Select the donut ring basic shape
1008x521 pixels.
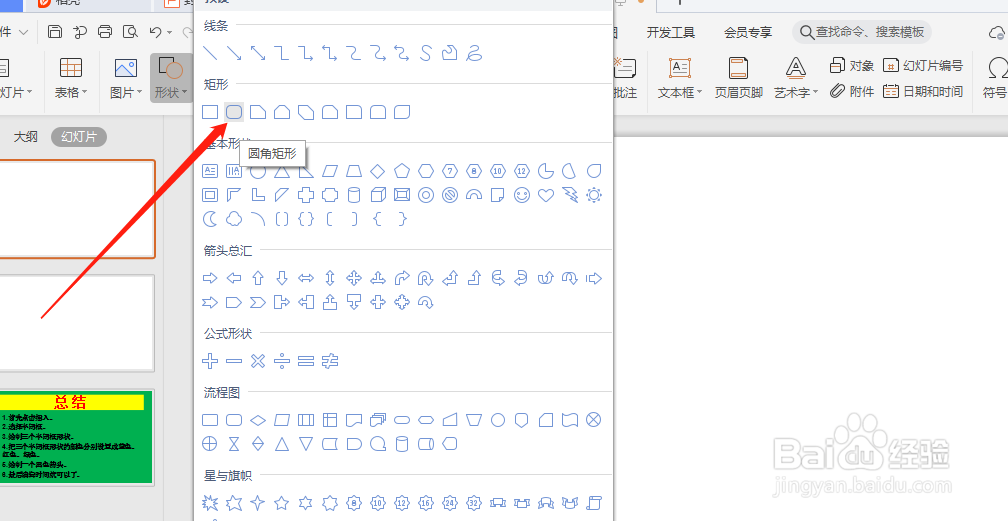[426, 195]
